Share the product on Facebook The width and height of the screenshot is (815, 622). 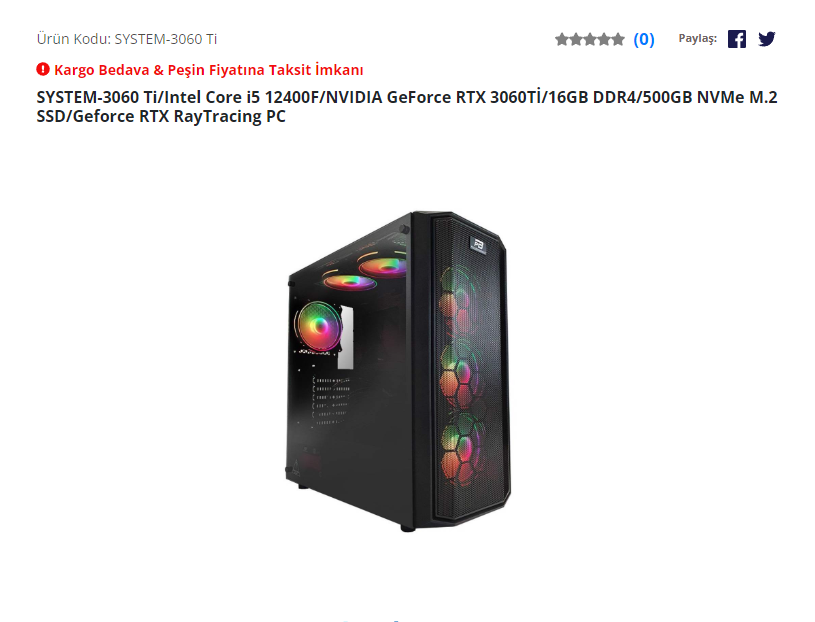point(737,39)
